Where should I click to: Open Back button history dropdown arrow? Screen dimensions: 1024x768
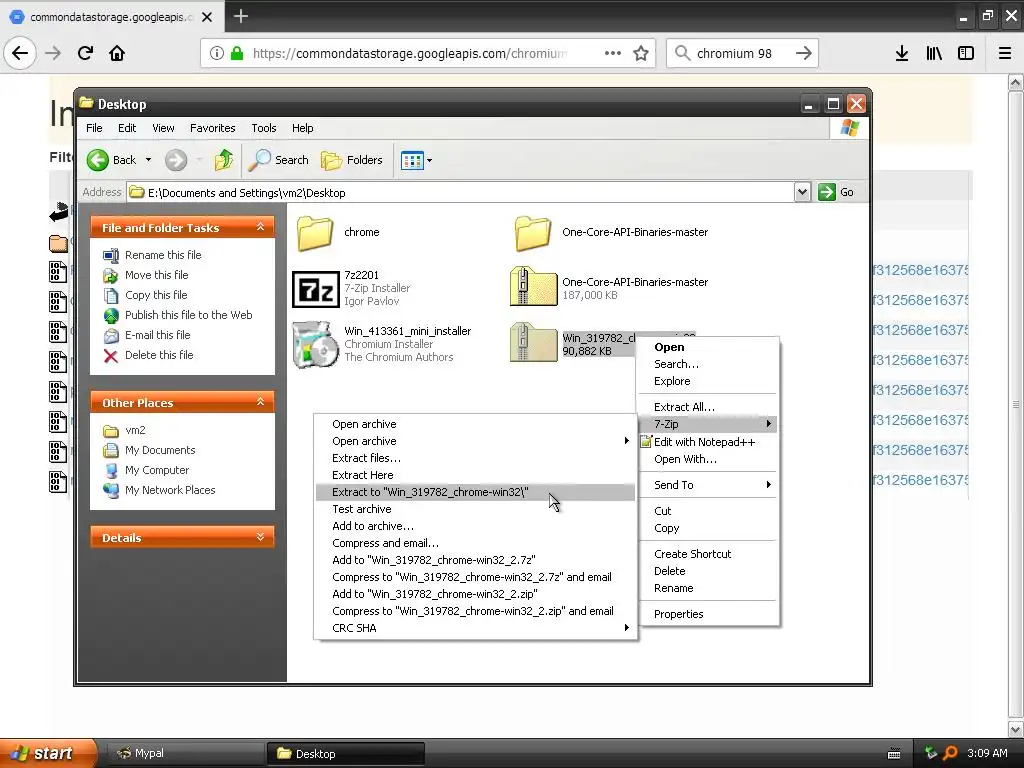[148, 160]
